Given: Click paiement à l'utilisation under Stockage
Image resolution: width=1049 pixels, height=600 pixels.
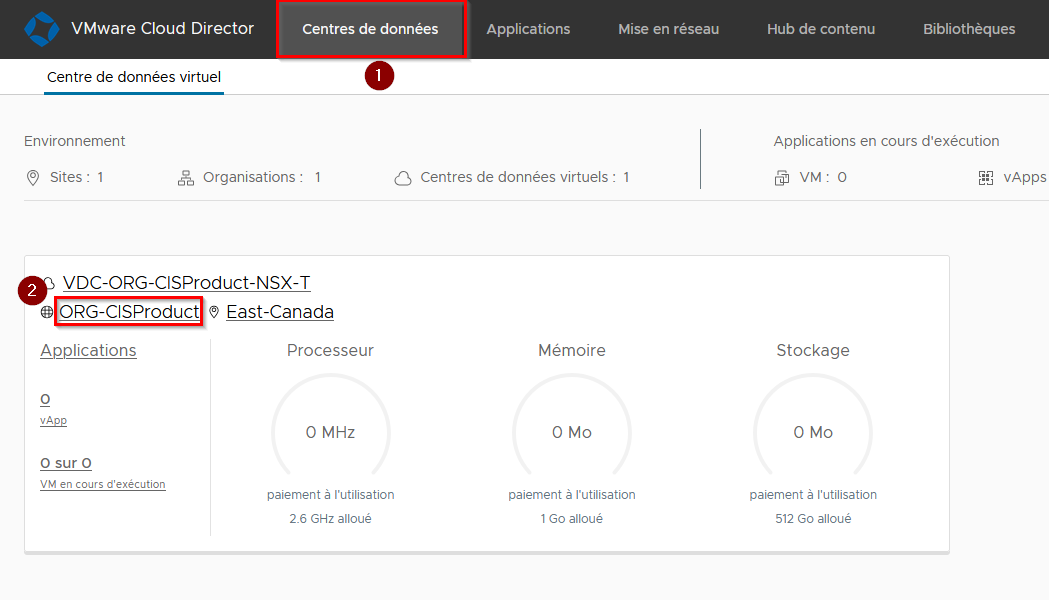Looking at the screenshot, I should pyautogui.click(x=813, y=494).
